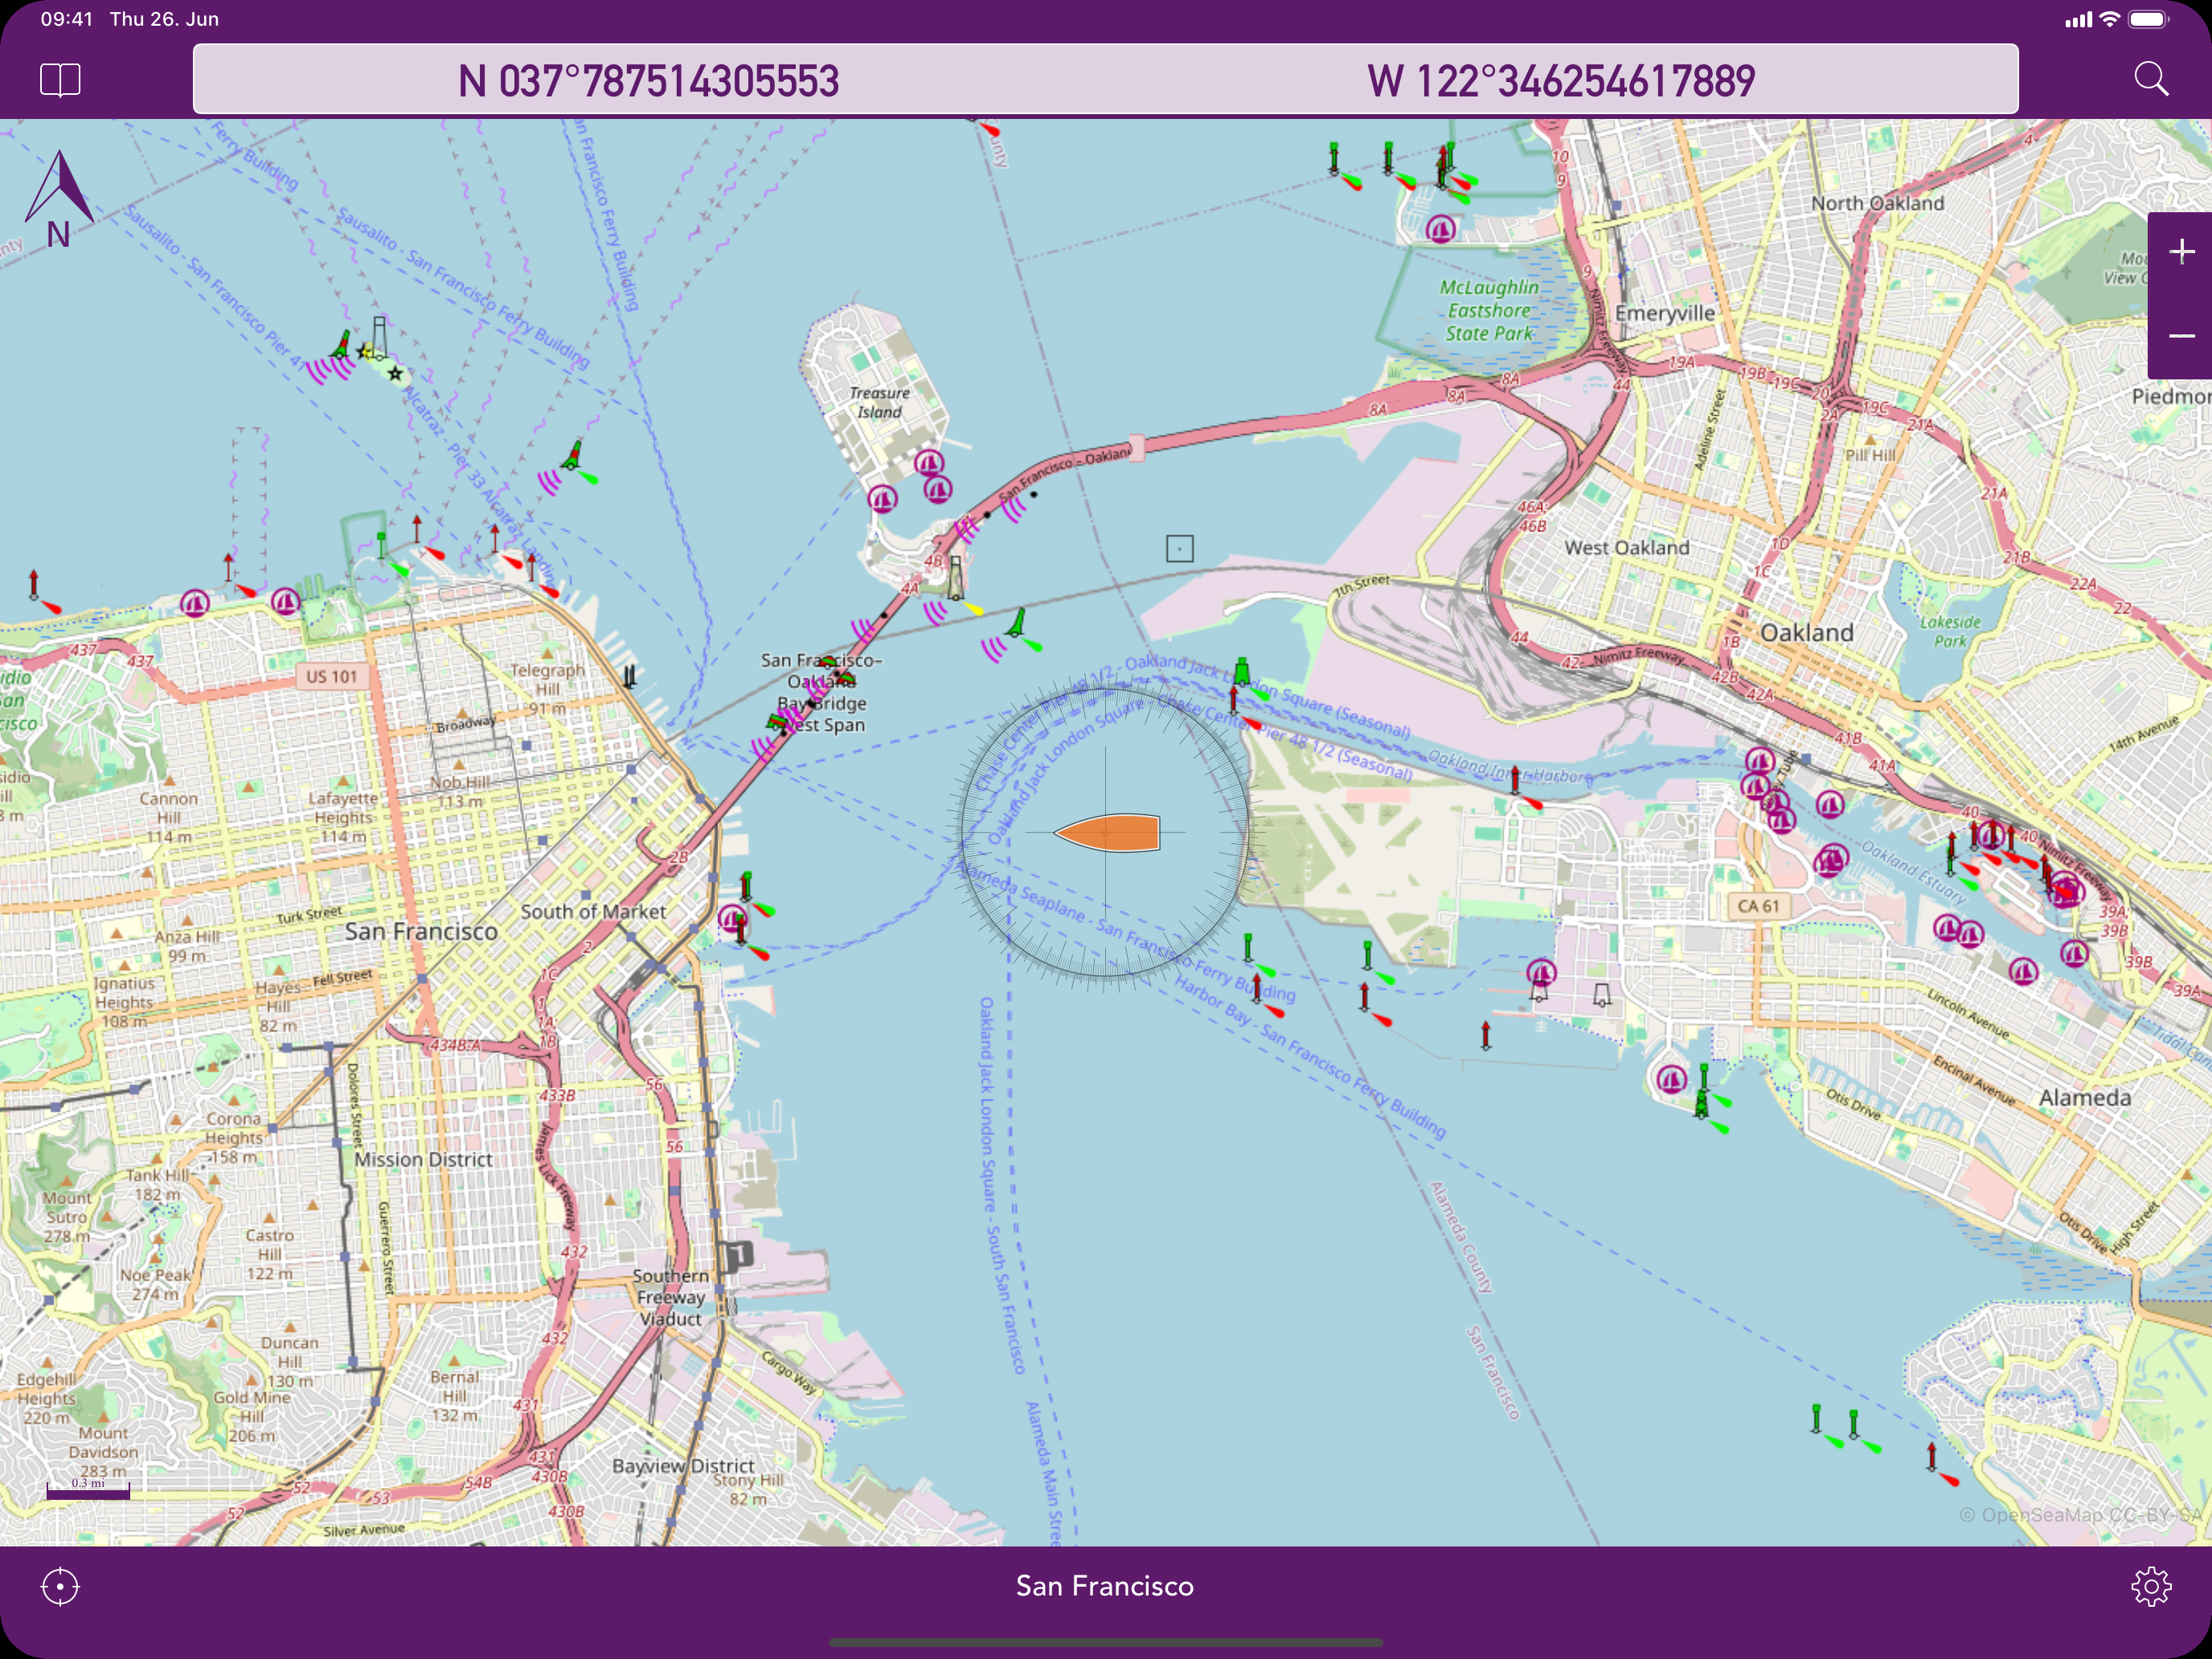Zoom out with the minus button
2212x1659 pixels.
pyautogui.click(x=2181, y=336)
